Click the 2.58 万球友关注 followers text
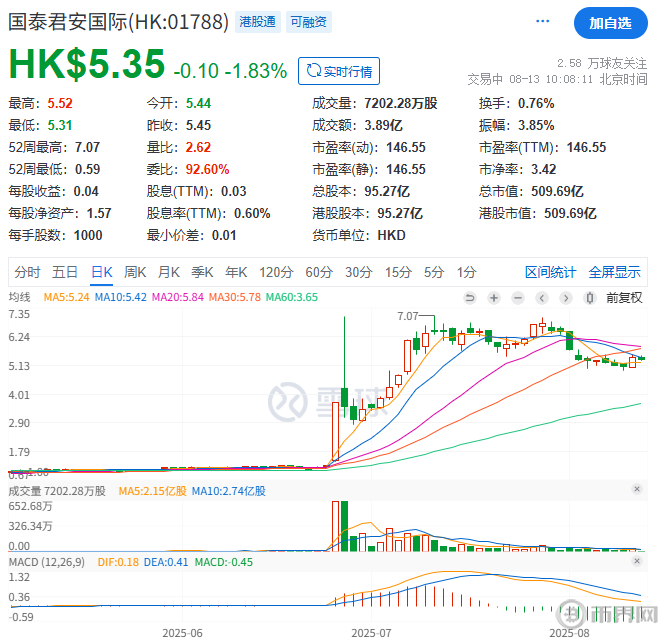Viewport: 669px width, 642px height. point(602,63)
